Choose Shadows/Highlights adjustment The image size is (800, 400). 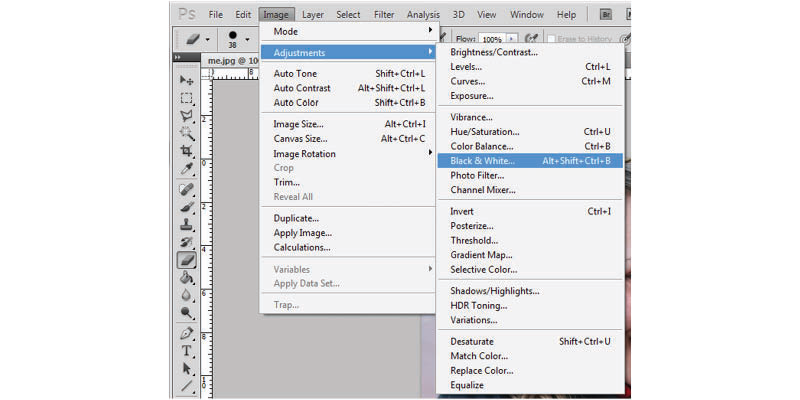click(x=530, y=291)
